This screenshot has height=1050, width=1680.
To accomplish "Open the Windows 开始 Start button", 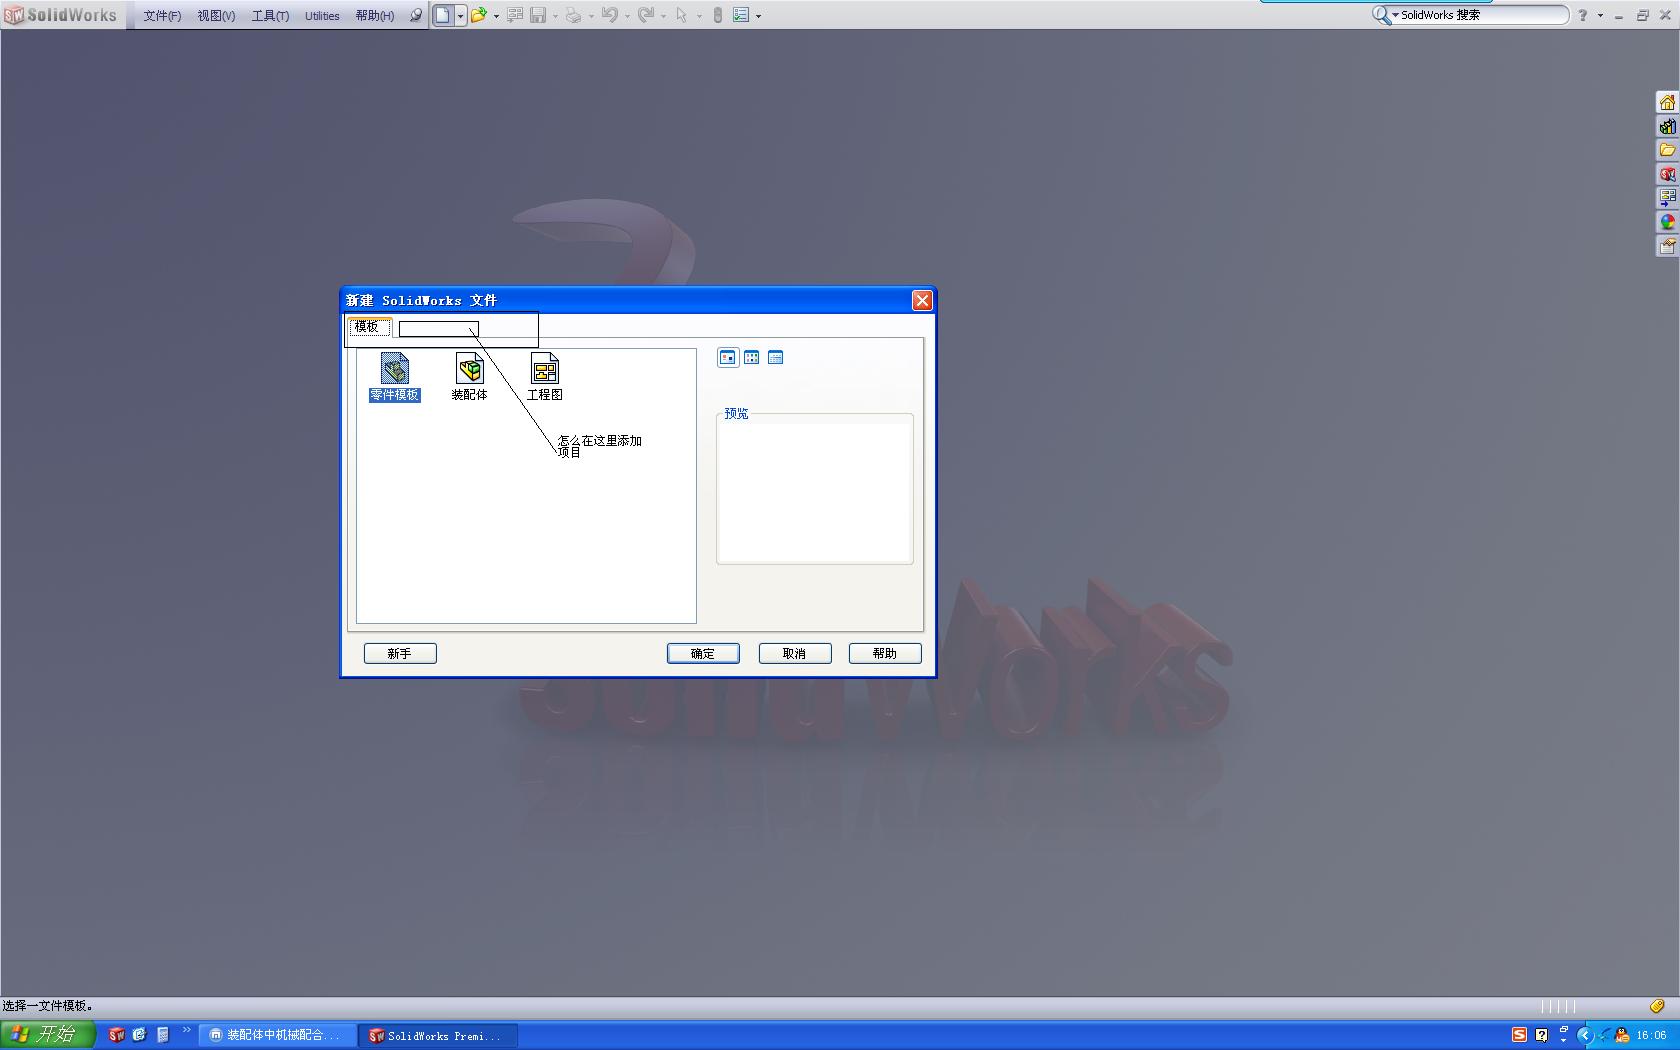I will tap(48, 1035).
